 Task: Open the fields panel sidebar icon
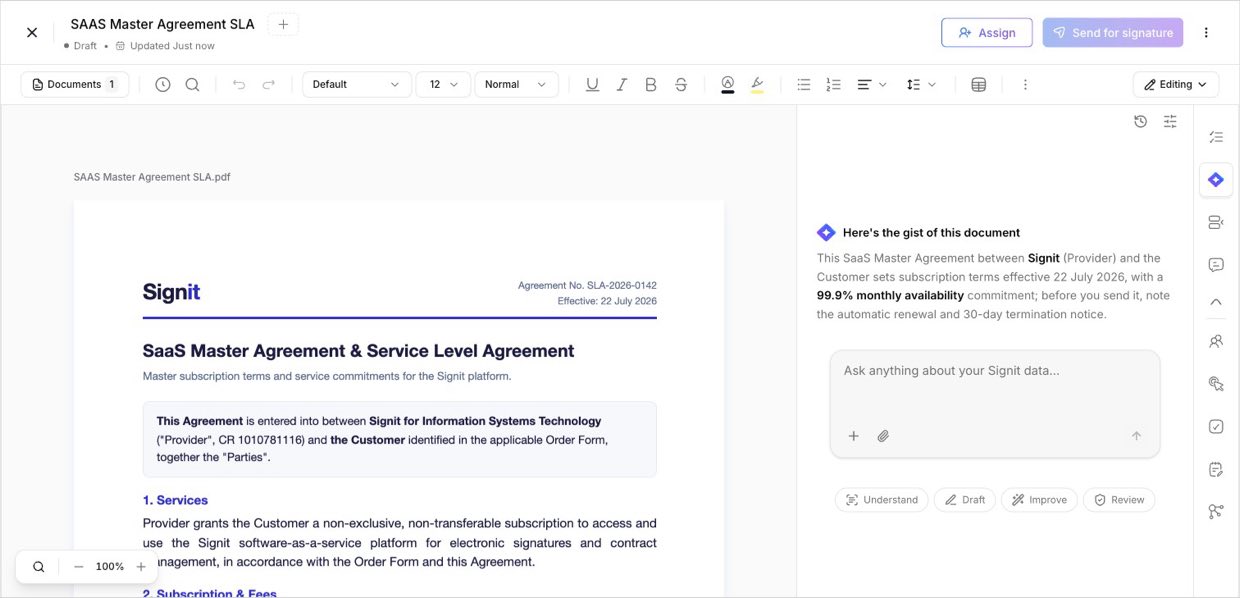tap(1216, 222)
